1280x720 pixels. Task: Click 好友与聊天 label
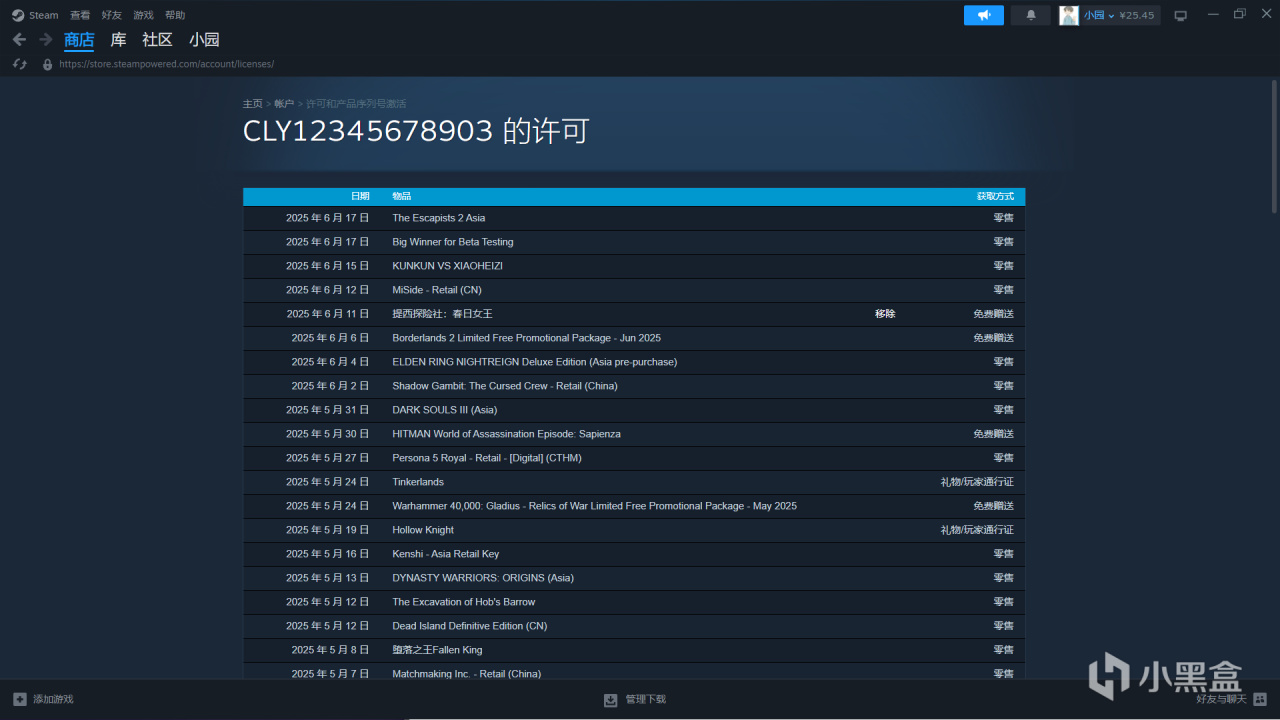(1222, 699)
